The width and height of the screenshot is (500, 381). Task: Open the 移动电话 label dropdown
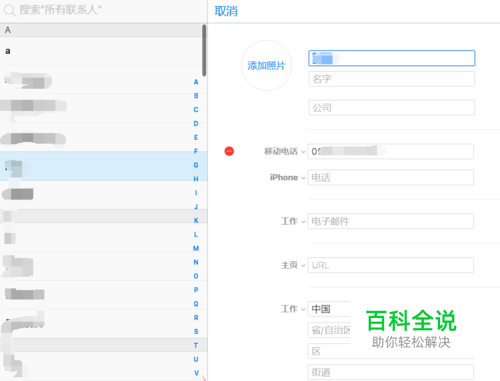point(285,151)
